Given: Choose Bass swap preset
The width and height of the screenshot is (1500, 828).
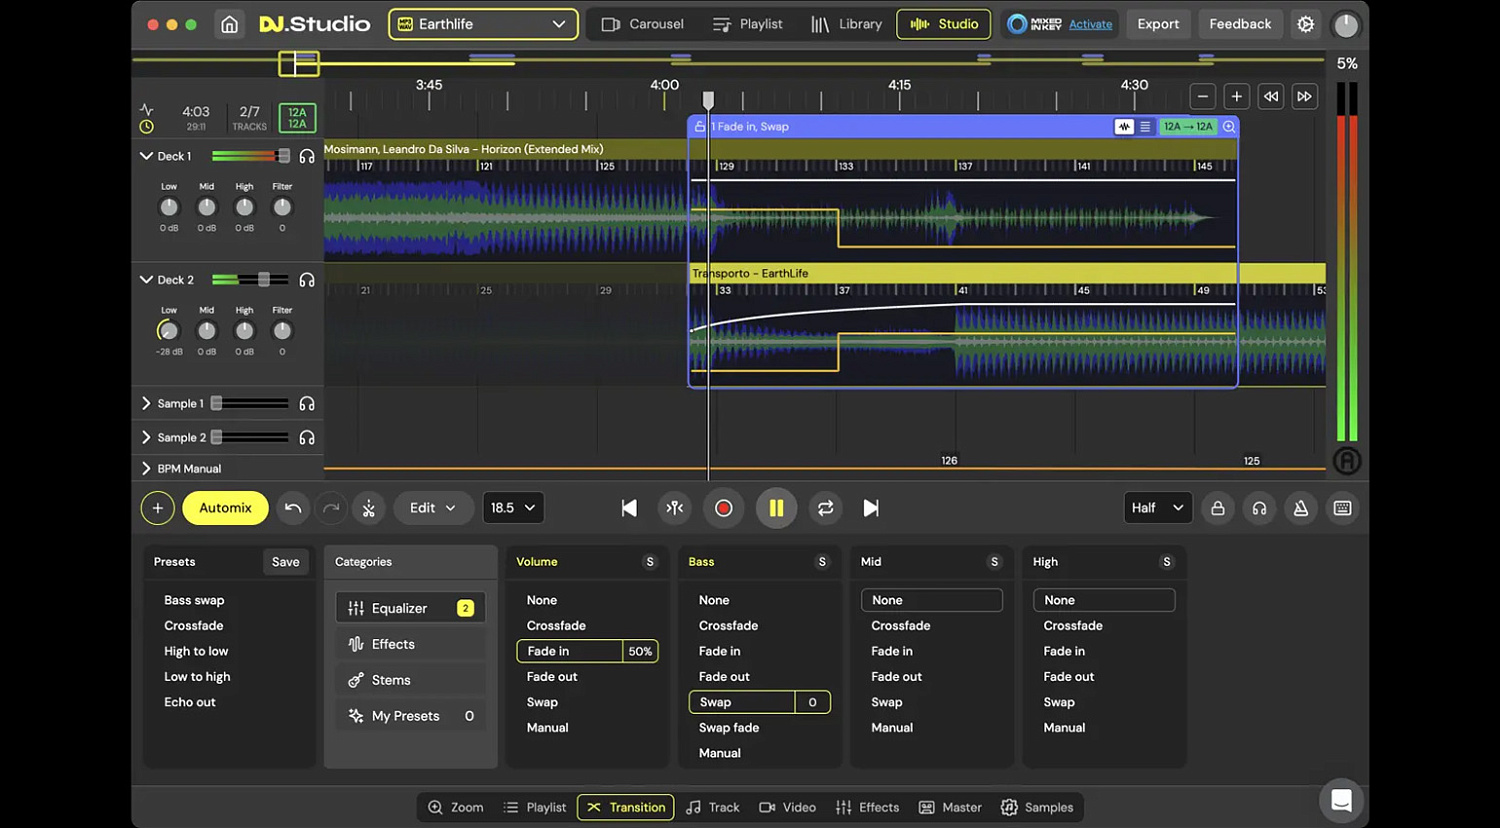Looking at the screenshot, I should coord(194,600).
